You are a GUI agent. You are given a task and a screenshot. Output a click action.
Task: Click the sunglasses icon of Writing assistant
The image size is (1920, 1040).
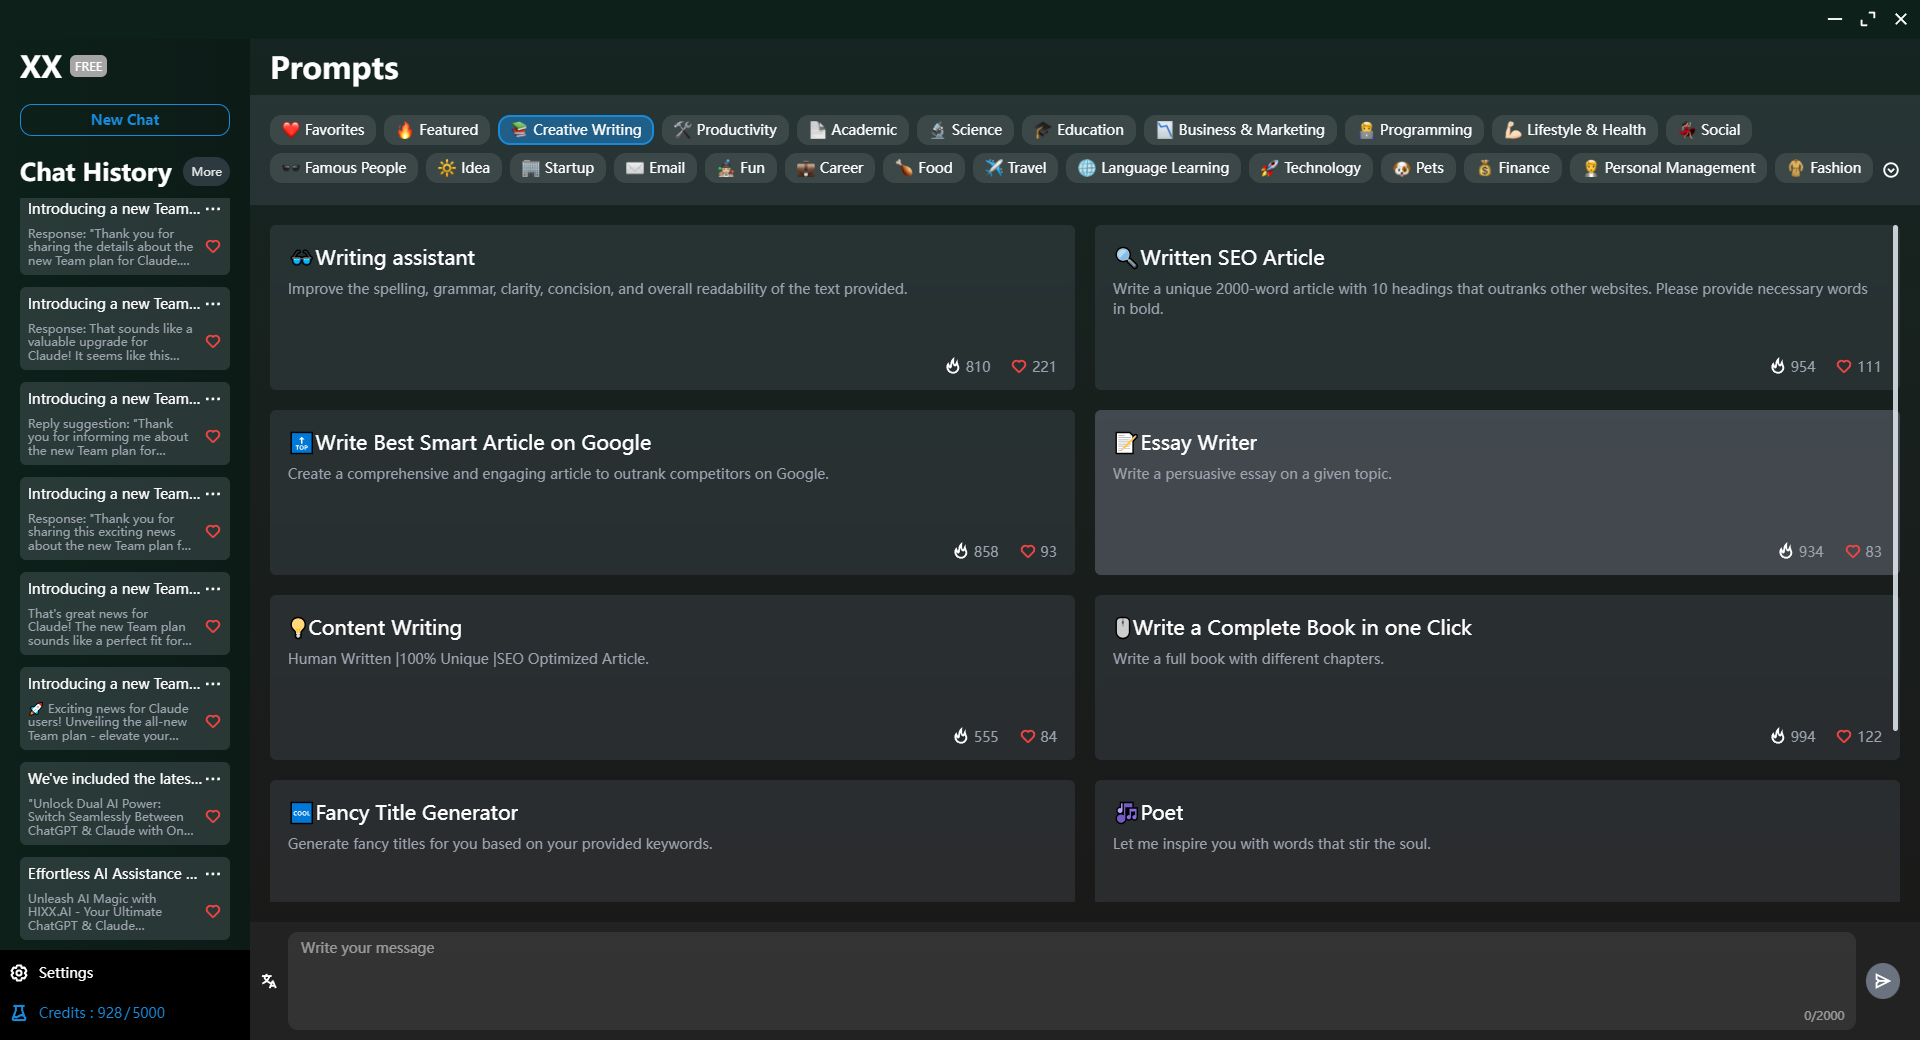coord(301,258)
